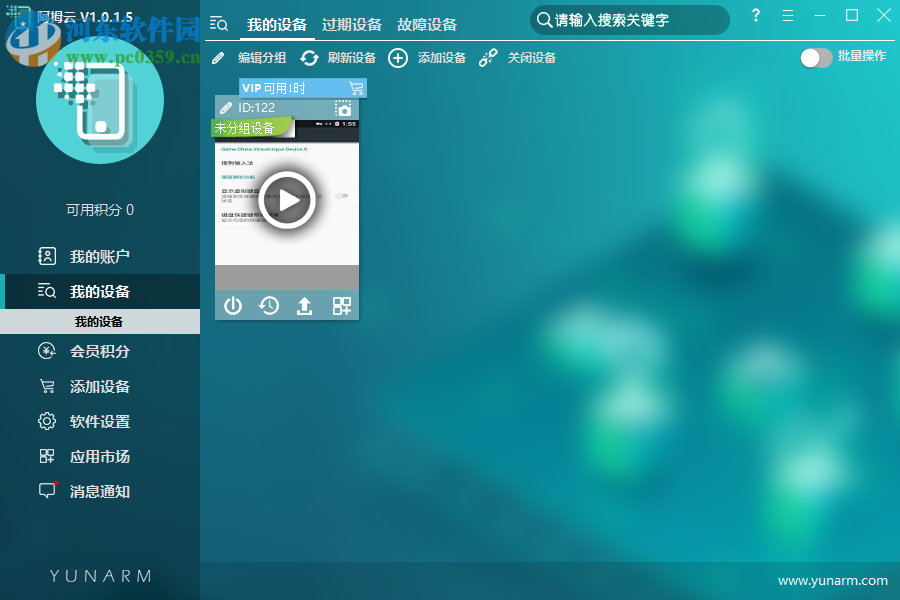Open the hamburger menu at top right
This screenshot has height=600, width=900.
click(x=788, y=15)
